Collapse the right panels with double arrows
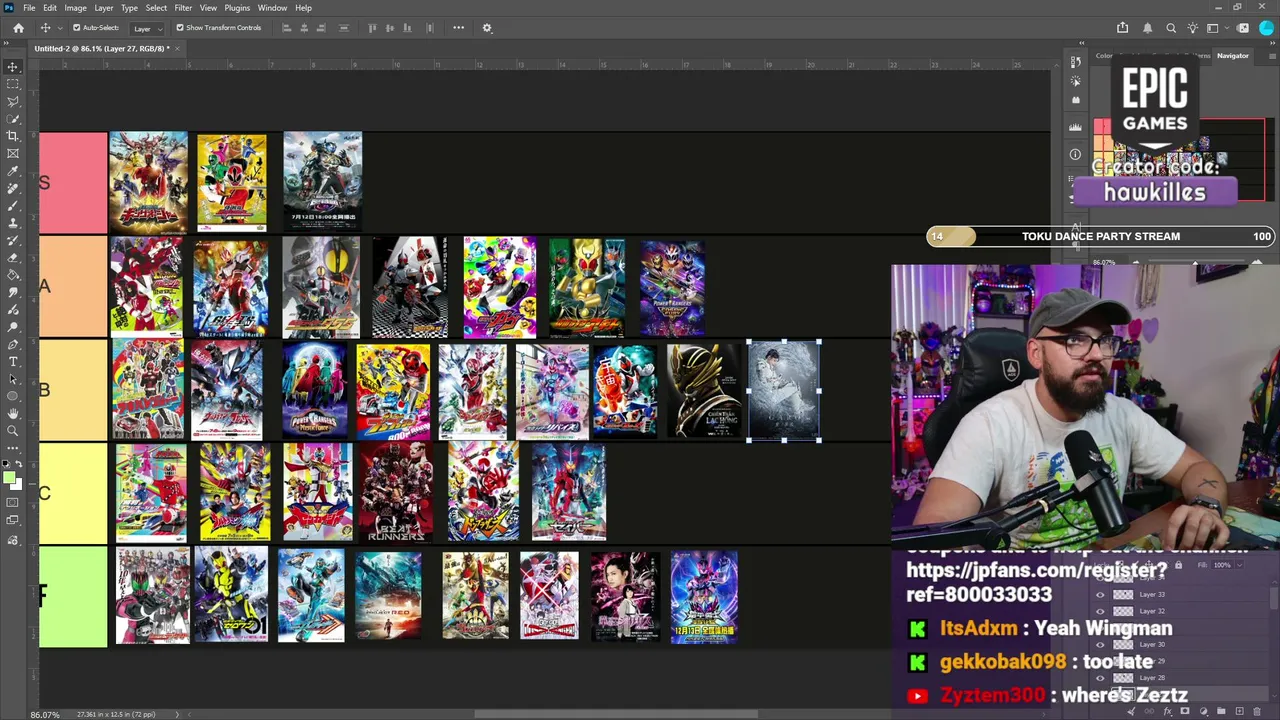 pos(1273,44)
